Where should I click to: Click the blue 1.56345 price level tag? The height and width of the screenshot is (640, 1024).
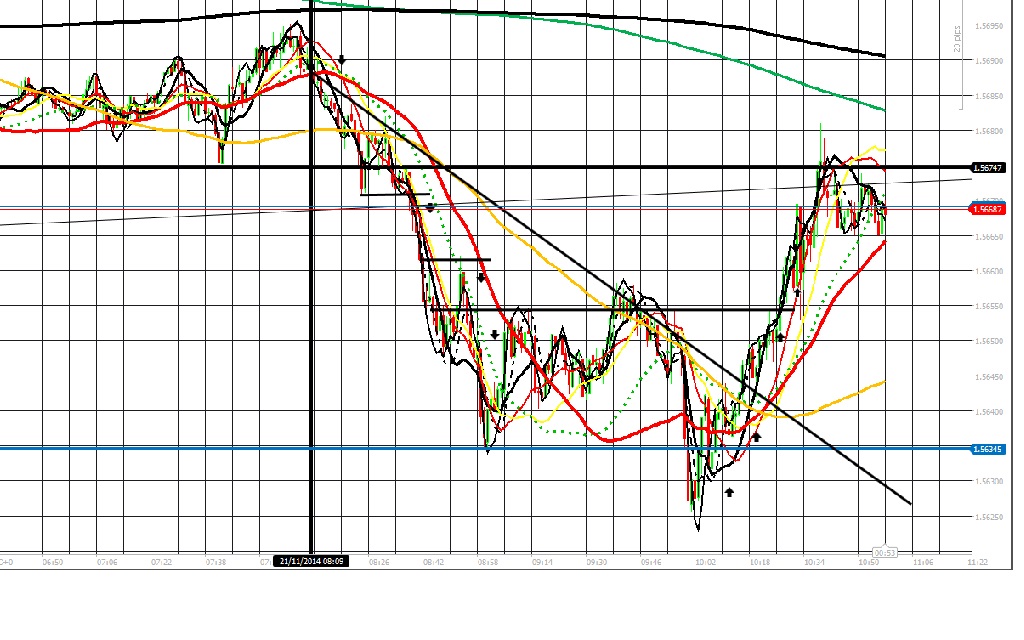point(987,449)
